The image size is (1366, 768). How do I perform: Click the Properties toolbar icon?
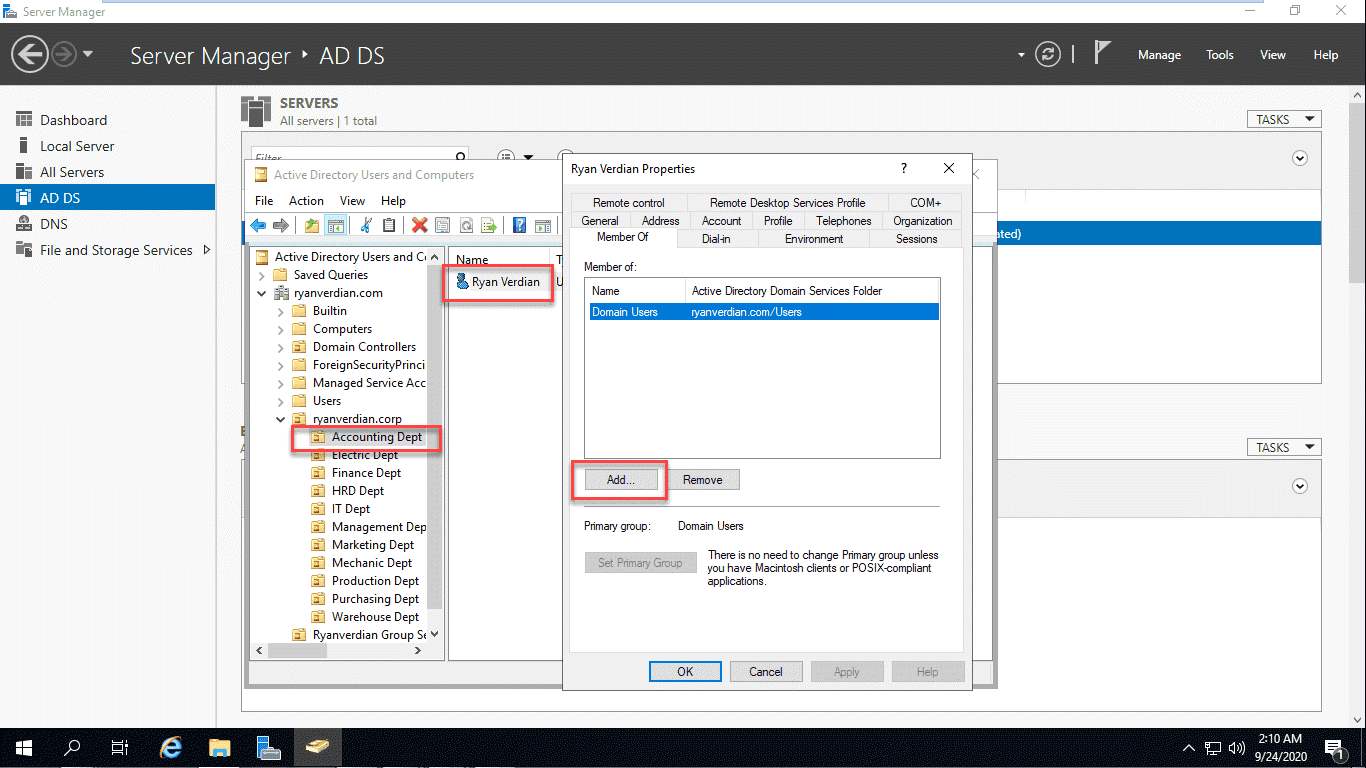pos(442,226)
